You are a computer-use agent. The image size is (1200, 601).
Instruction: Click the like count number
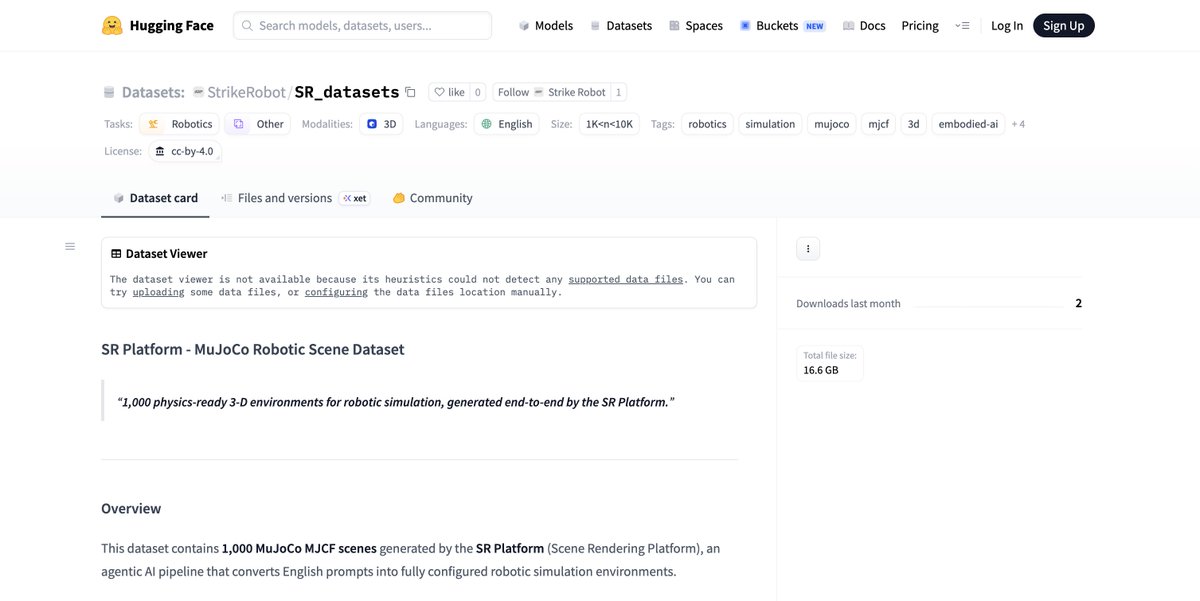(478, 92)
